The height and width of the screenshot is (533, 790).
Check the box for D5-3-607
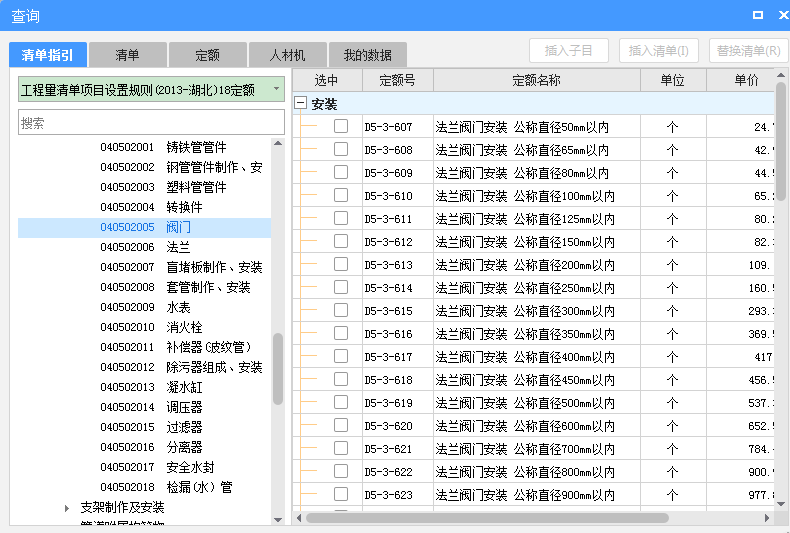pos(341,126)
